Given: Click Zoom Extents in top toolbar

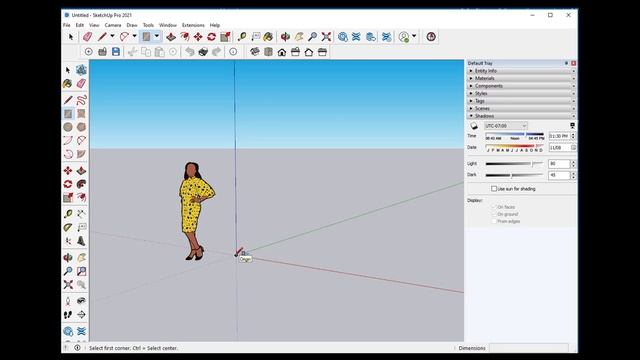Looking at the screenshot, I should click(x=326, y=37).
